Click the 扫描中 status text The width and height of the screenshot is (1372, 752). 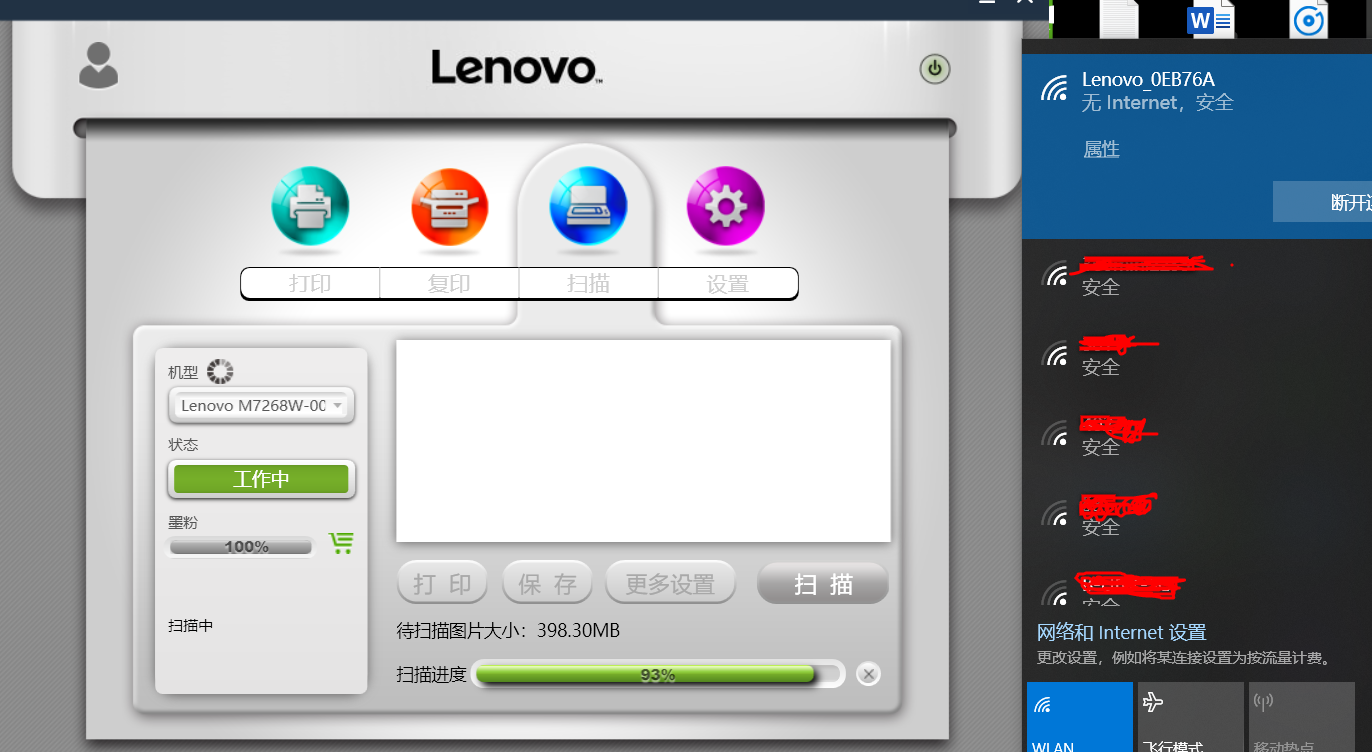190,626
